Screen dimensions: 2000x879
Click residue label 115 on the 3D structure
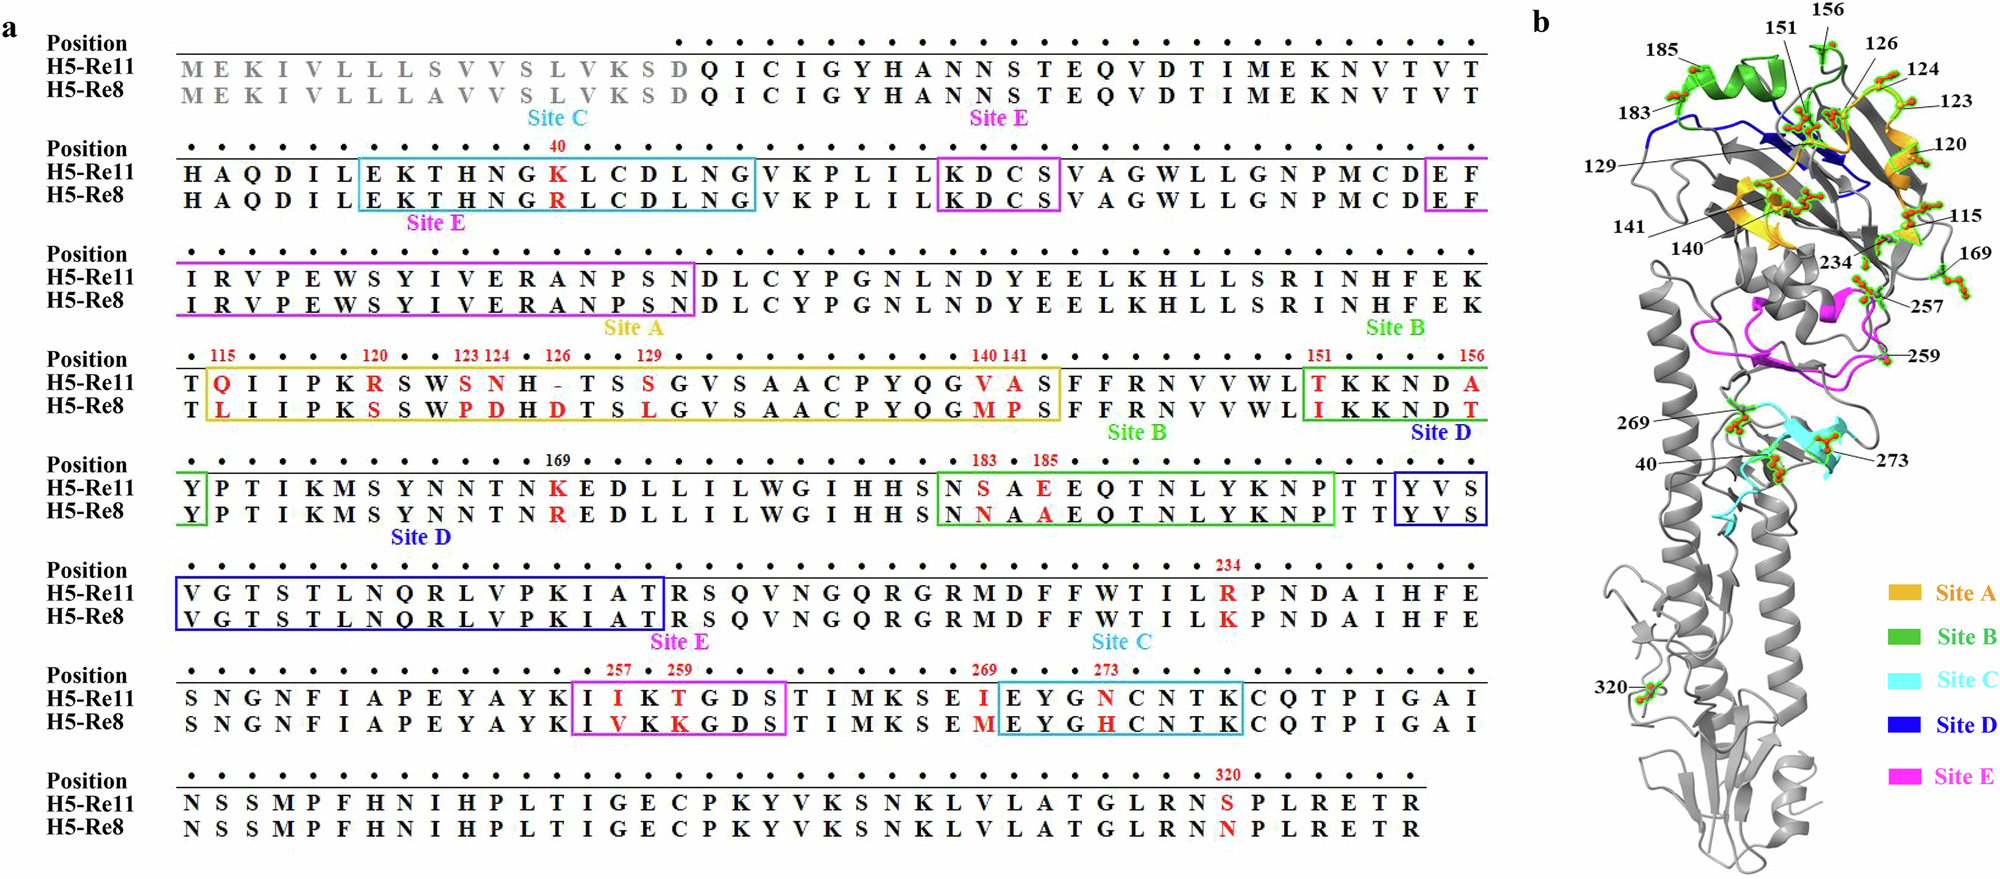click(1965, 215)
